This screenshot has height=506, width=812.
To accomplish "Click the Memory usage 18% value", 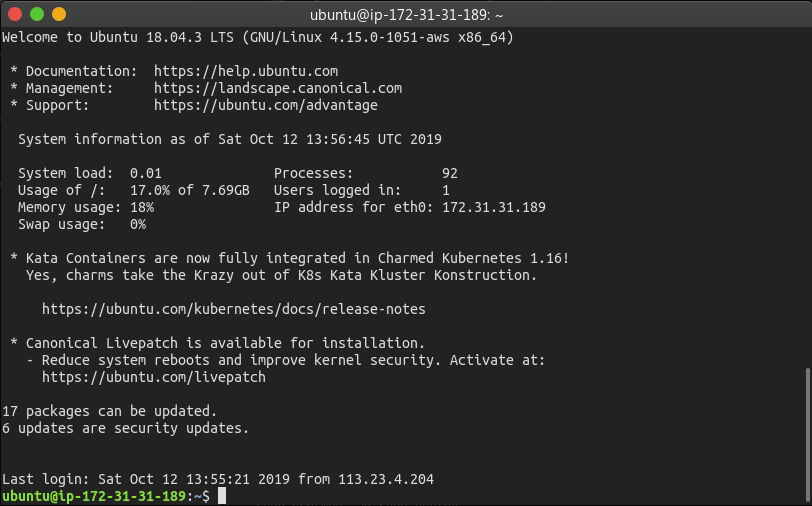I will pos(142,207).
